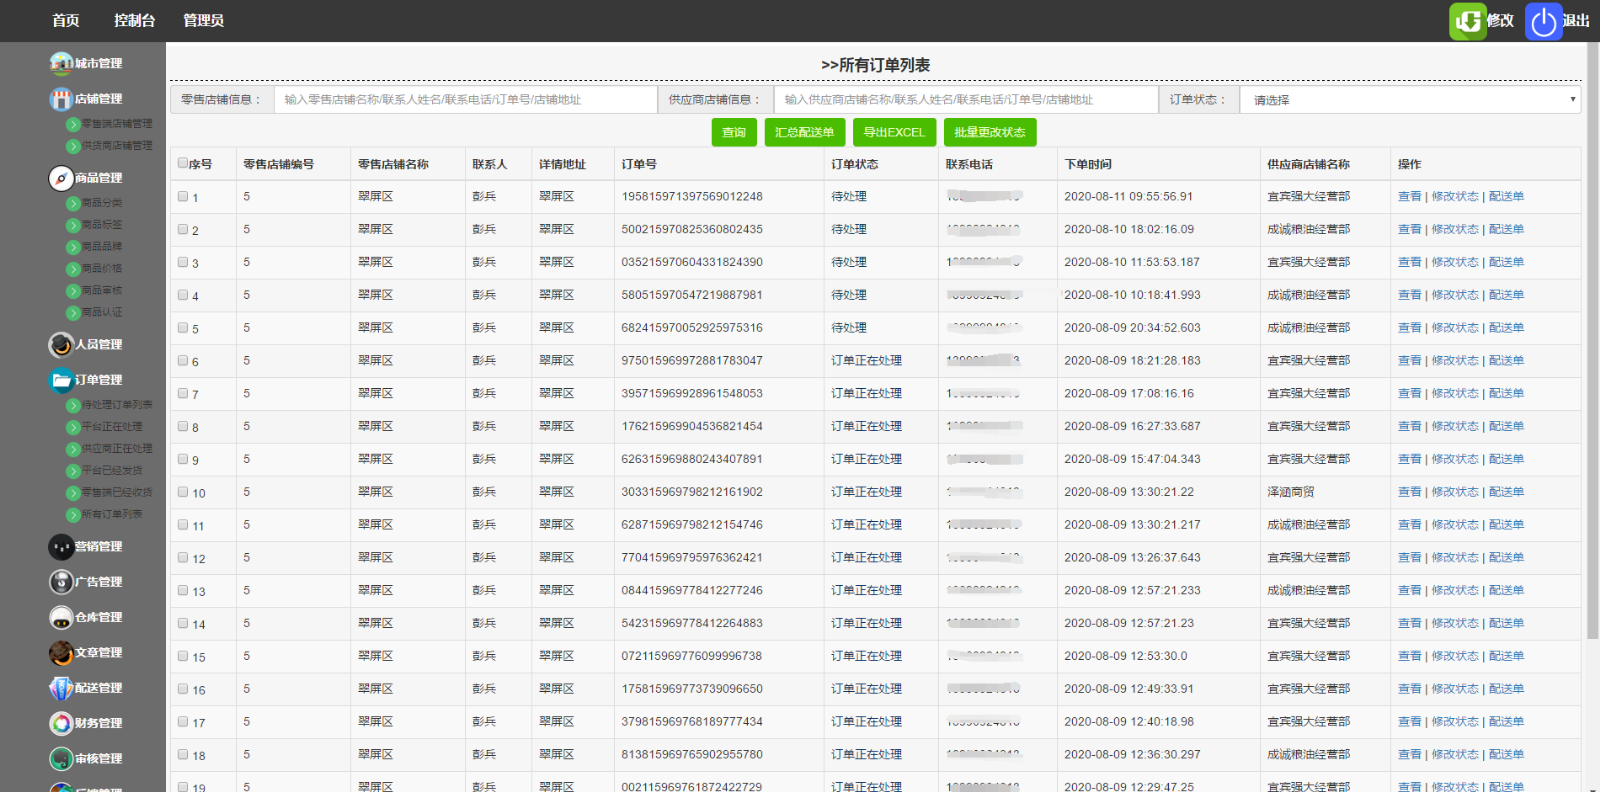Check the checkbox for row 1
Screen dimensions: 1600x792
click(x=183, y=197)
